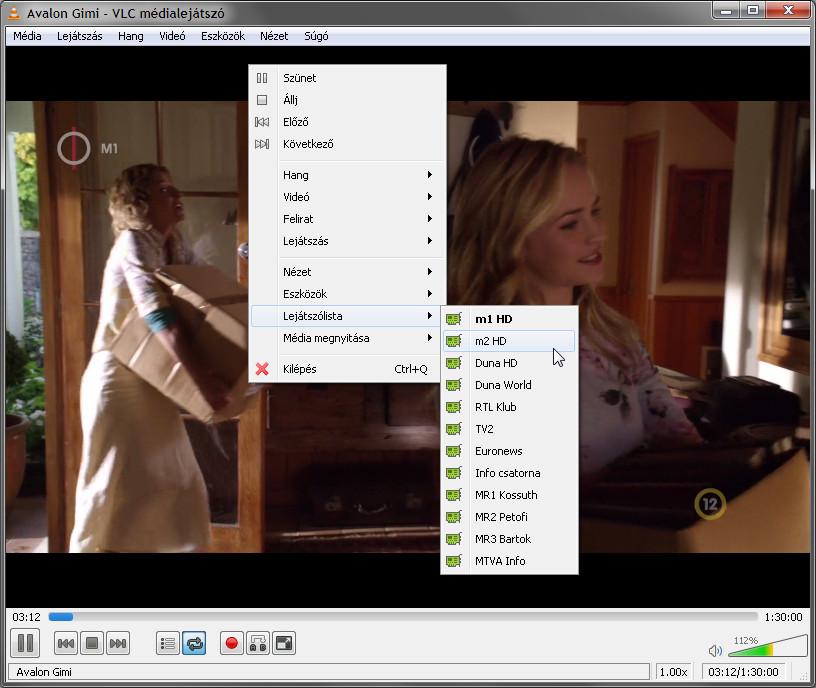Open the Eszközök menu in the menu bar

223,36
